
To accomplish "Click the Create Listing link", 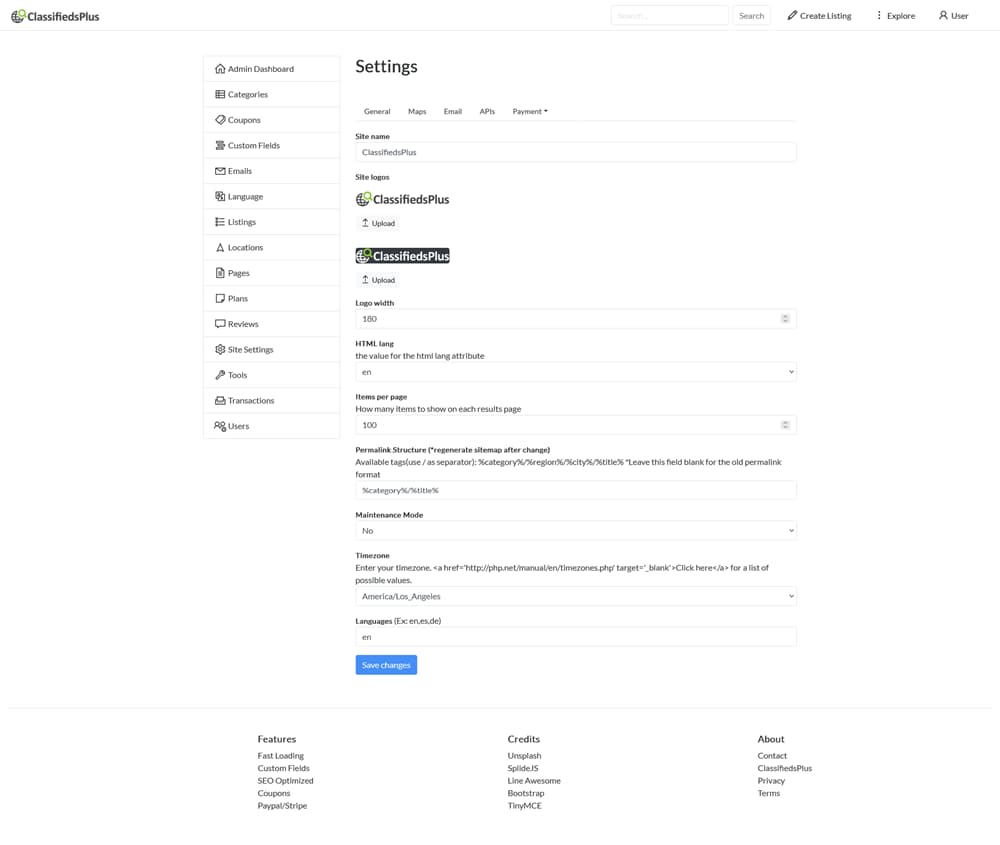I will pyautogui.click(x=819, y=16).
